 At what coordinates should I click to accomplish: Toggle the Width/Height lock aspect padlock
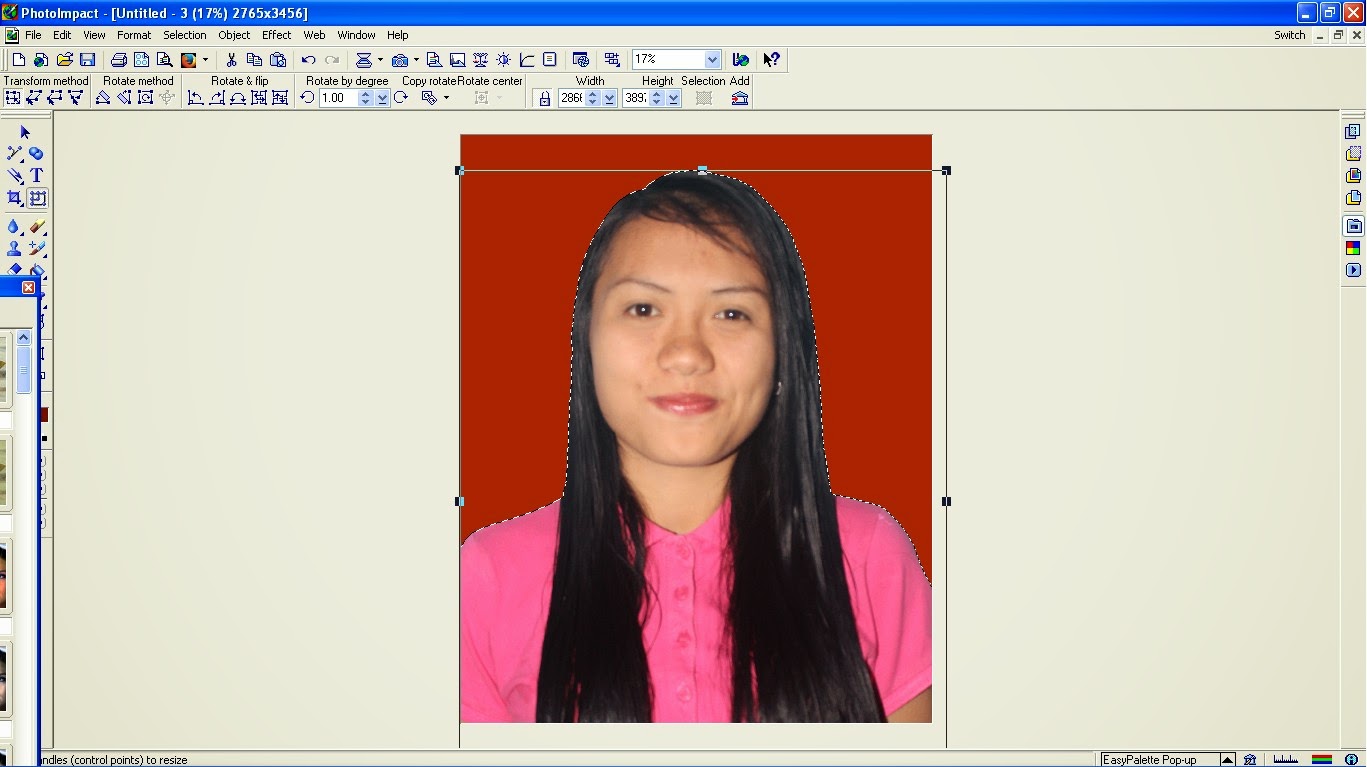coord(544,97)
